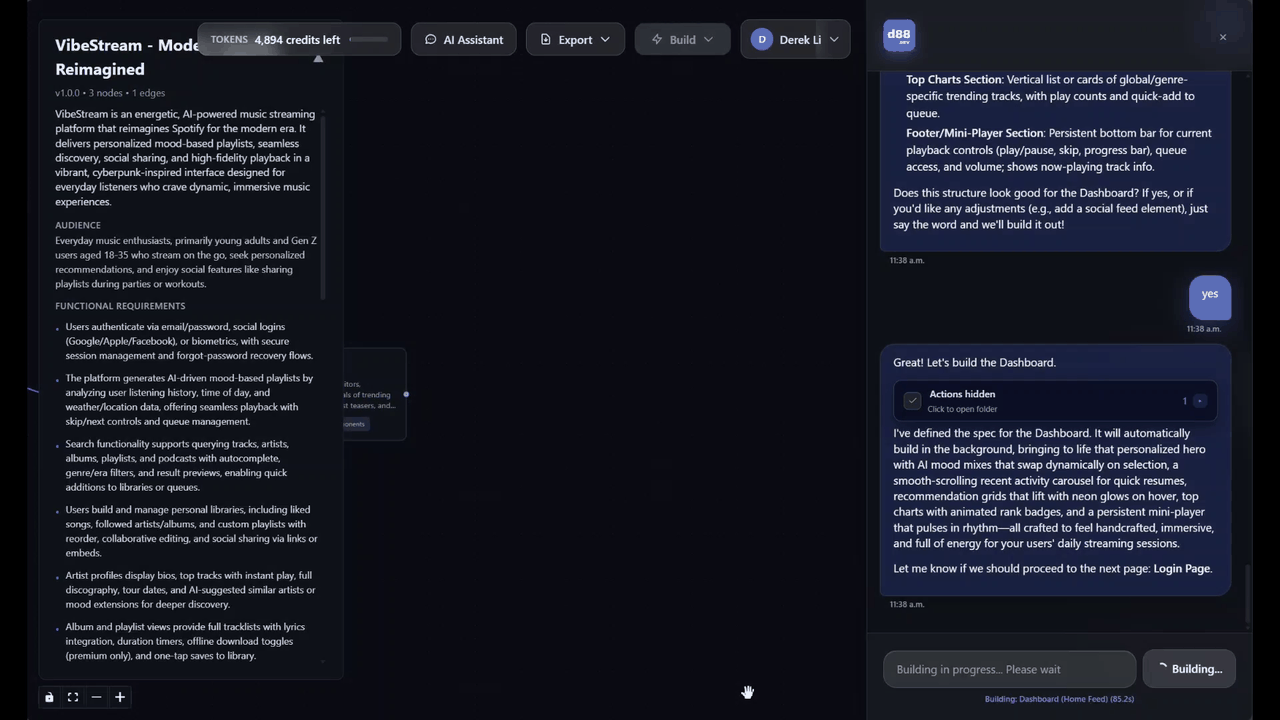Toggle the tokens credits indicator switch
The height and width of the screenshot is (720, 1280).
tap(368, 39)
